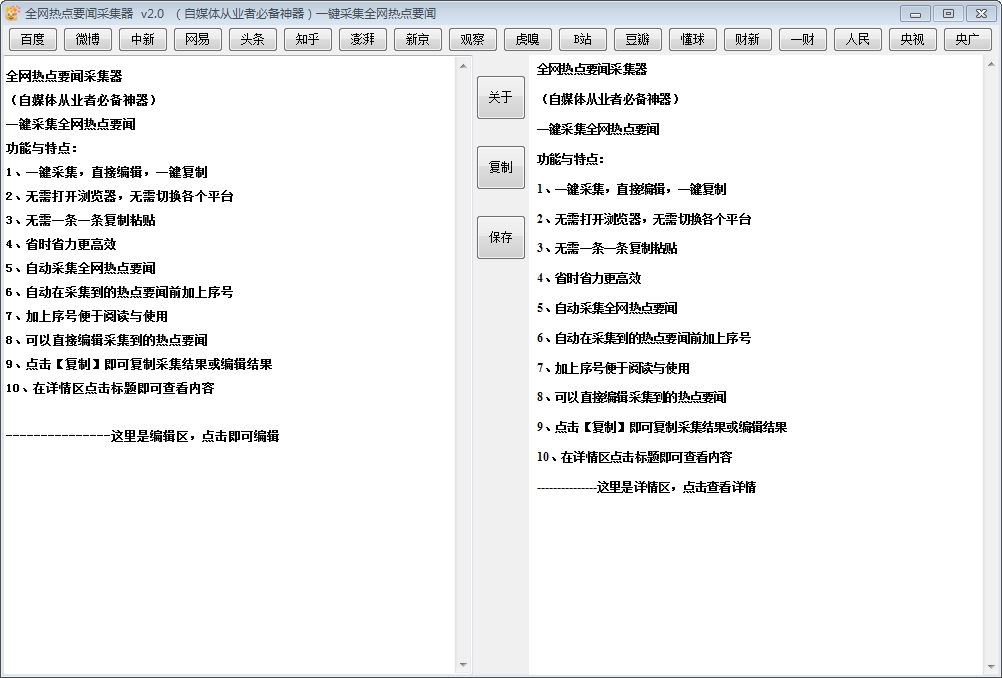Collect Baidu (百度) hot news
The height and width of the screenshot is (678, 1002).
tap(32, 39)
